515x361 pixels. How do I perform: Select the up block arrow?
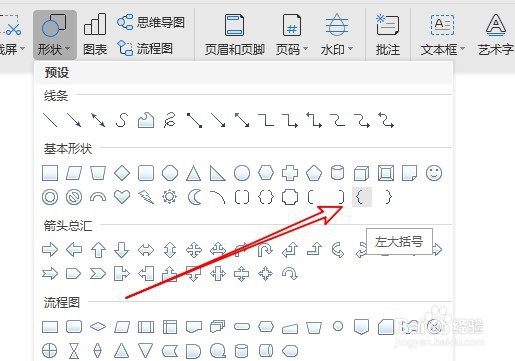(x=98, y=250)
